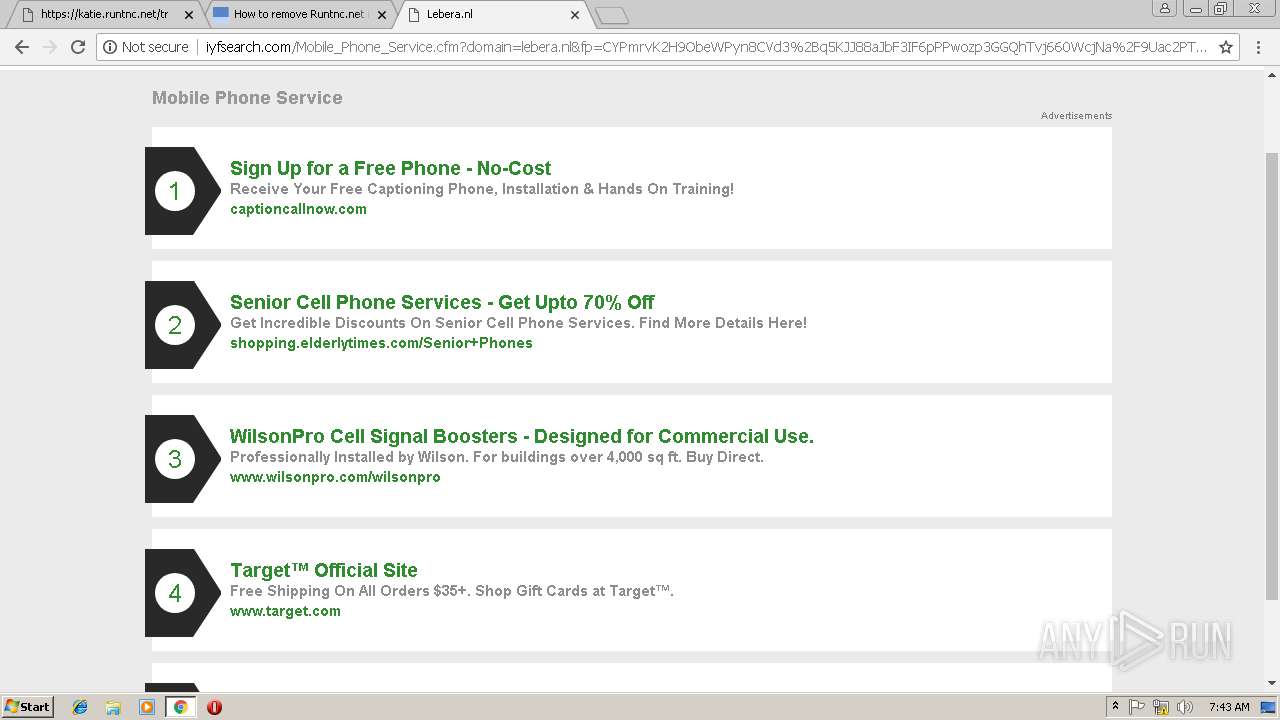This screenshot has width=1280, height=720.
Task: Open the volume speaker tray icon
Action: pyautogui.click(x=1185, y=707)
